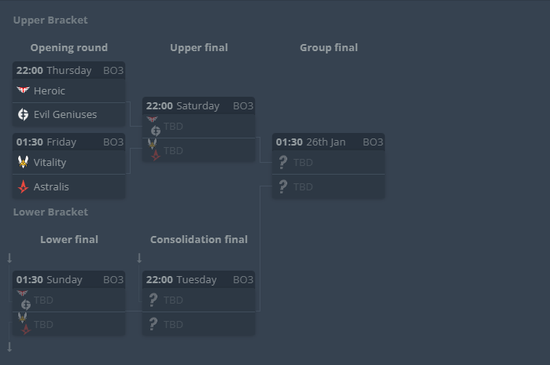Click the down arrow below Lower final match
Viewport: 550px width, 365px height.
tap(9, 347)
